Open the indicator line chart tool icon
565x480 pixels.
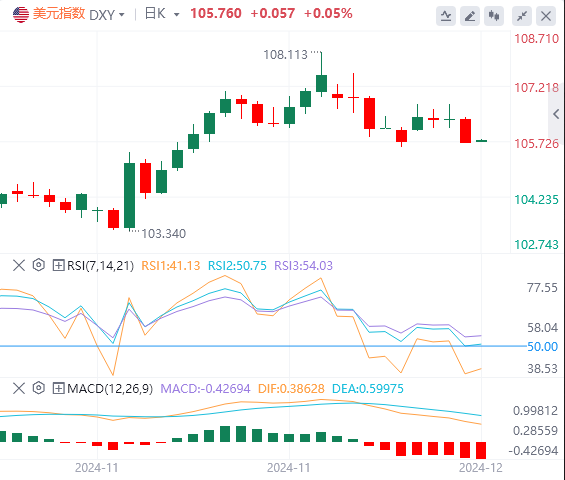[446, 16]
